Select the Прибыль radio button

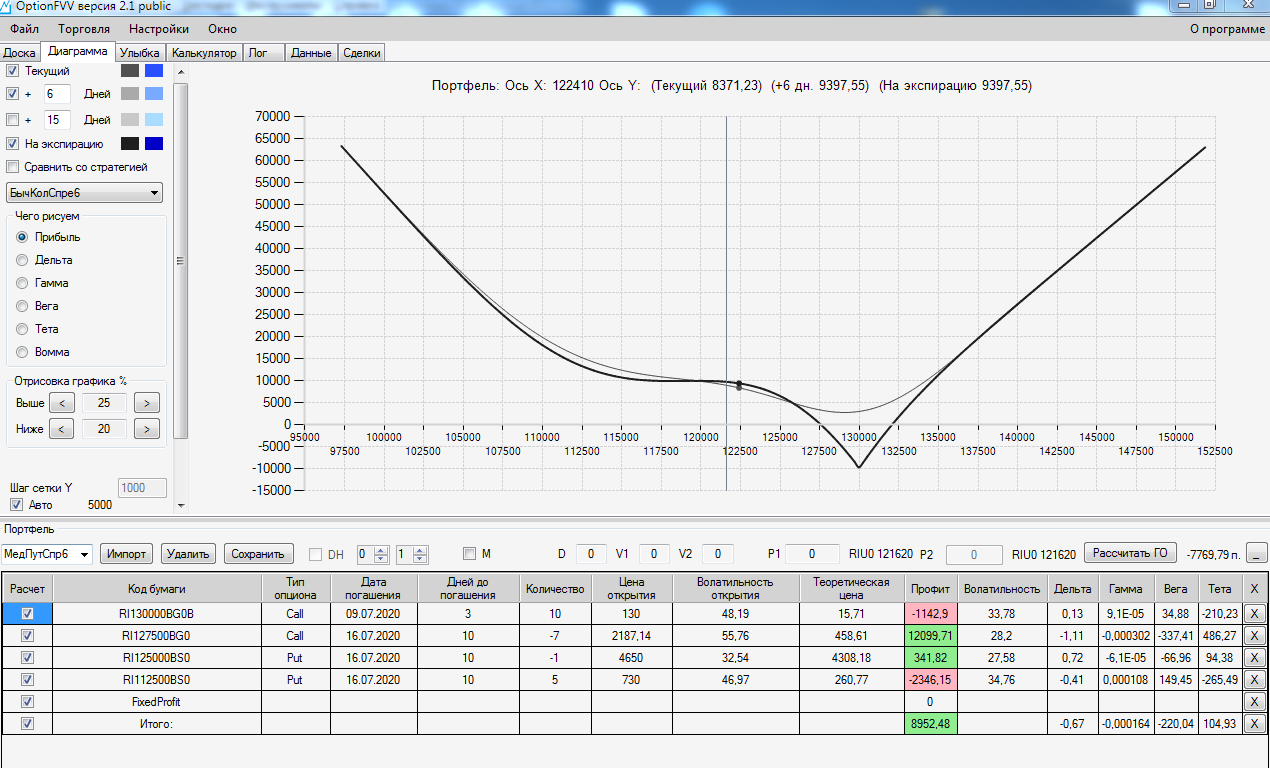22,237
